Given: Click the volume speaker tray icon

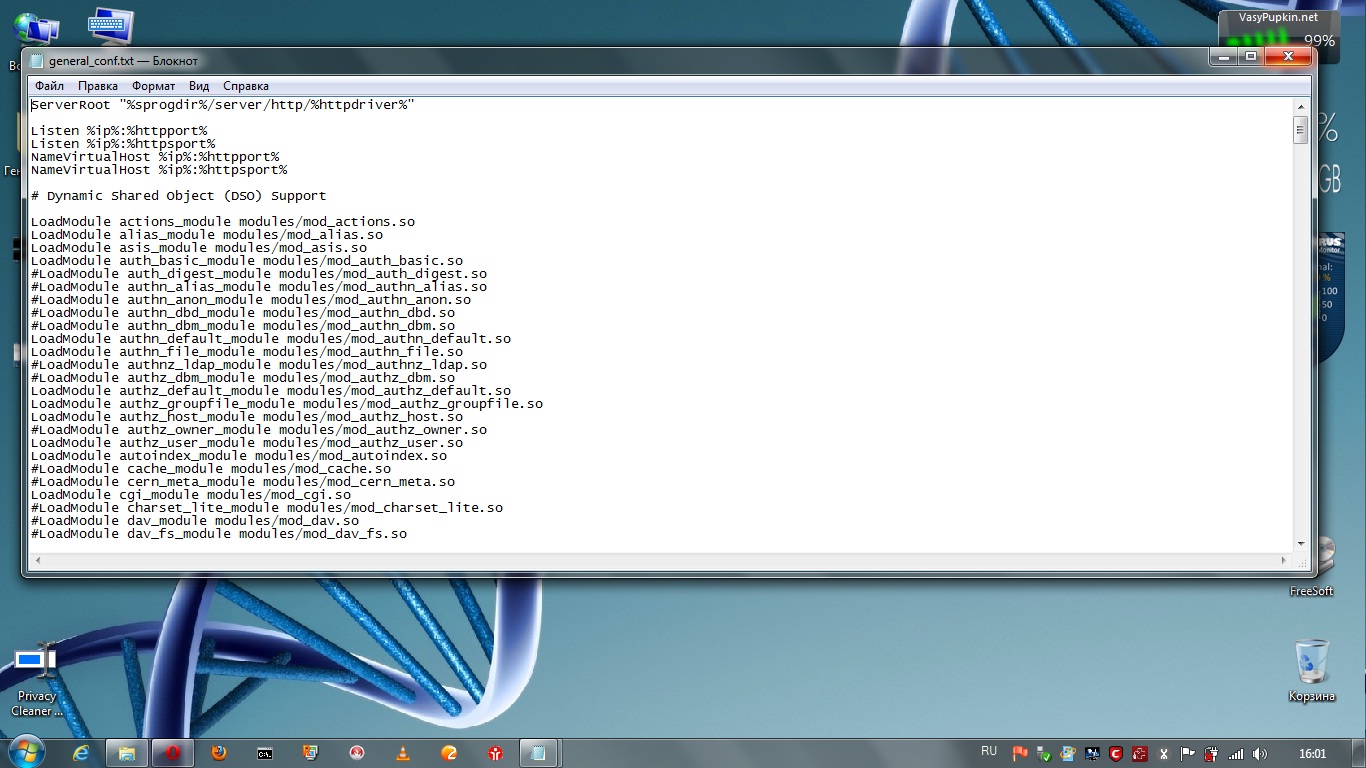Looking at the screenshot, I should pos(1259,753).
